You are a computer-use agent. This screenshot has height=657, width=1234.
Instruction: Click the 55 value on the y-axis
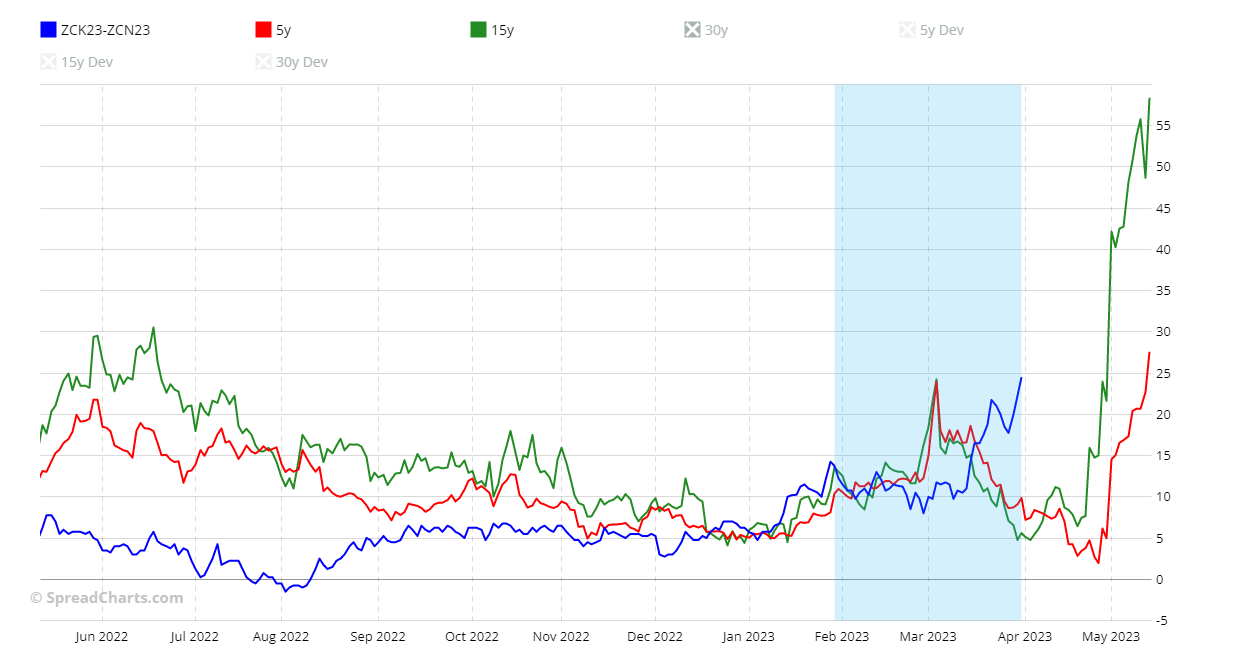(1163, 125)
